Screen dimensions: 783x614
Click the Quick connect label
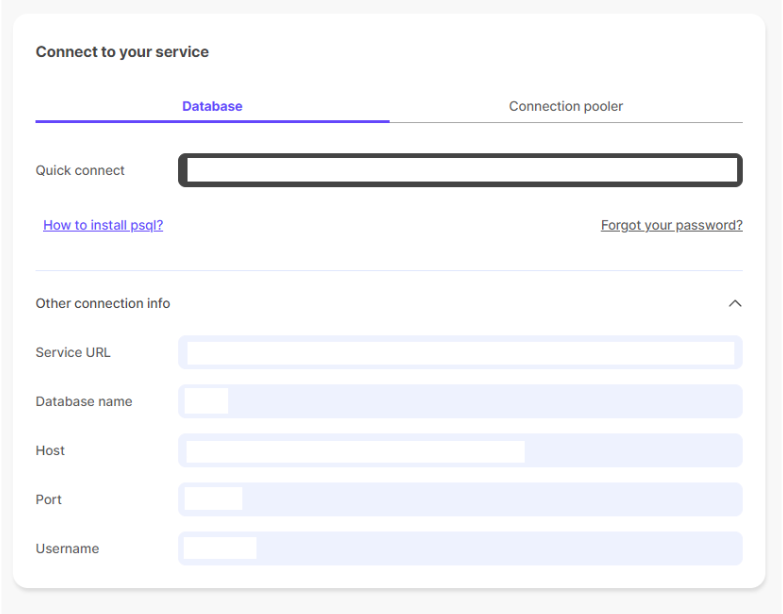tap(80, 170)
